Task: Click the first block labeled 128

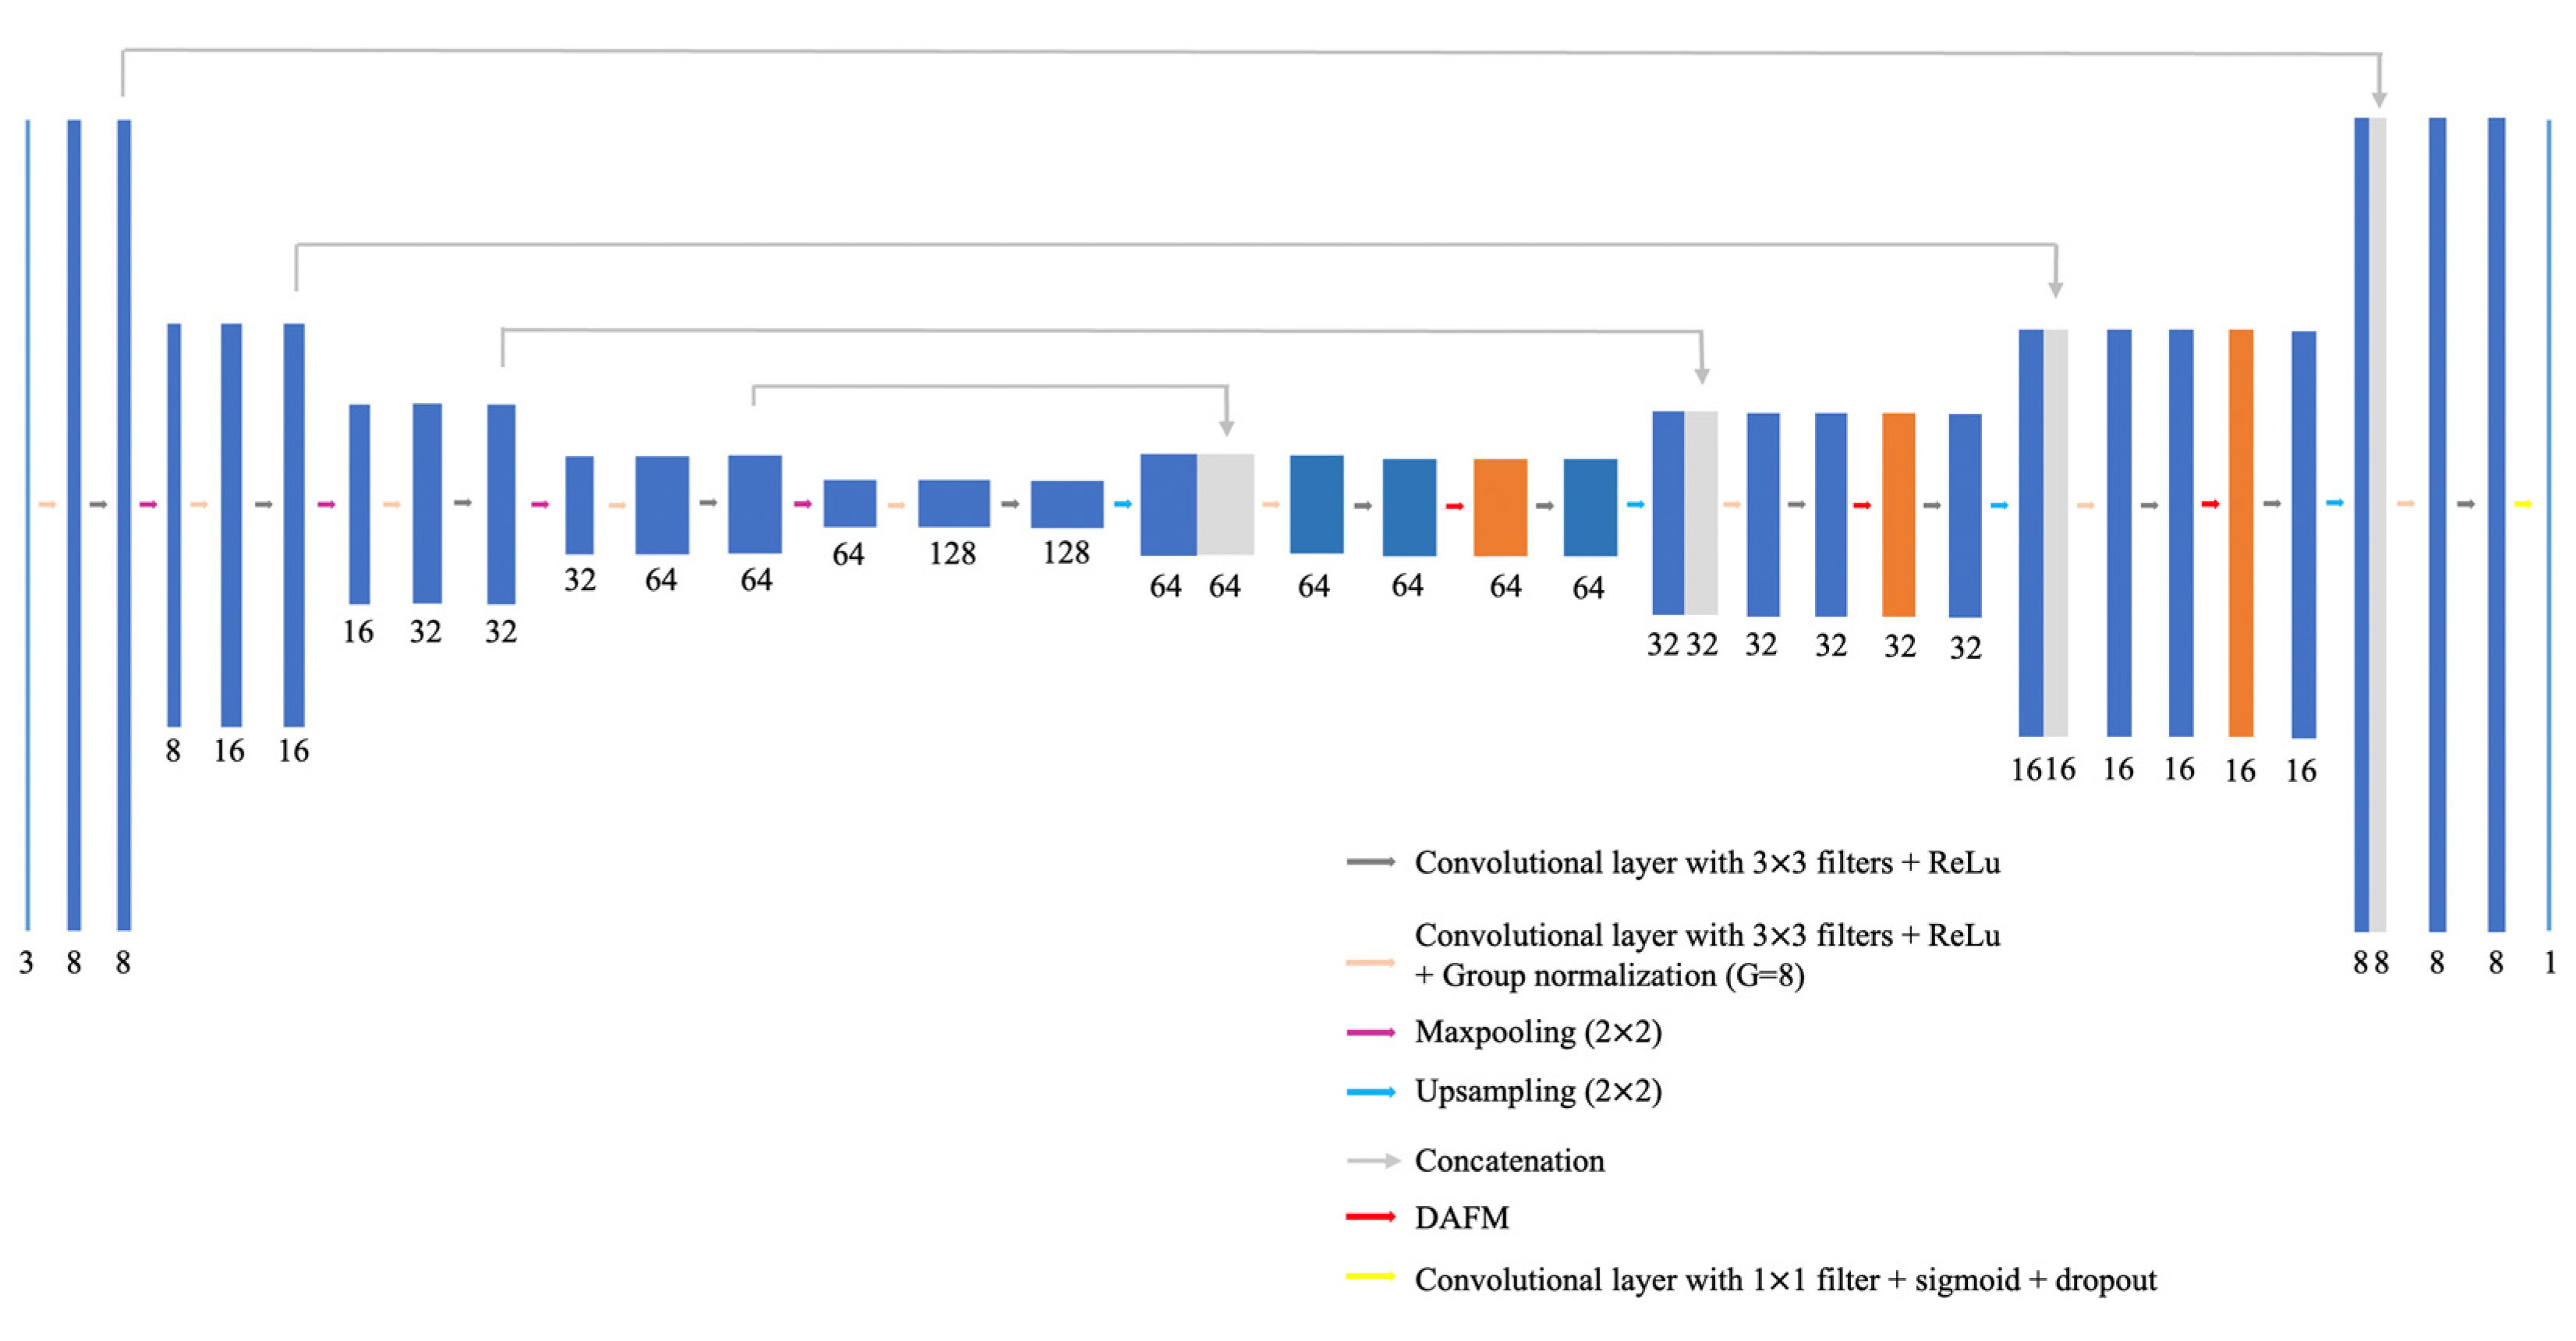Action: [954, 503]
